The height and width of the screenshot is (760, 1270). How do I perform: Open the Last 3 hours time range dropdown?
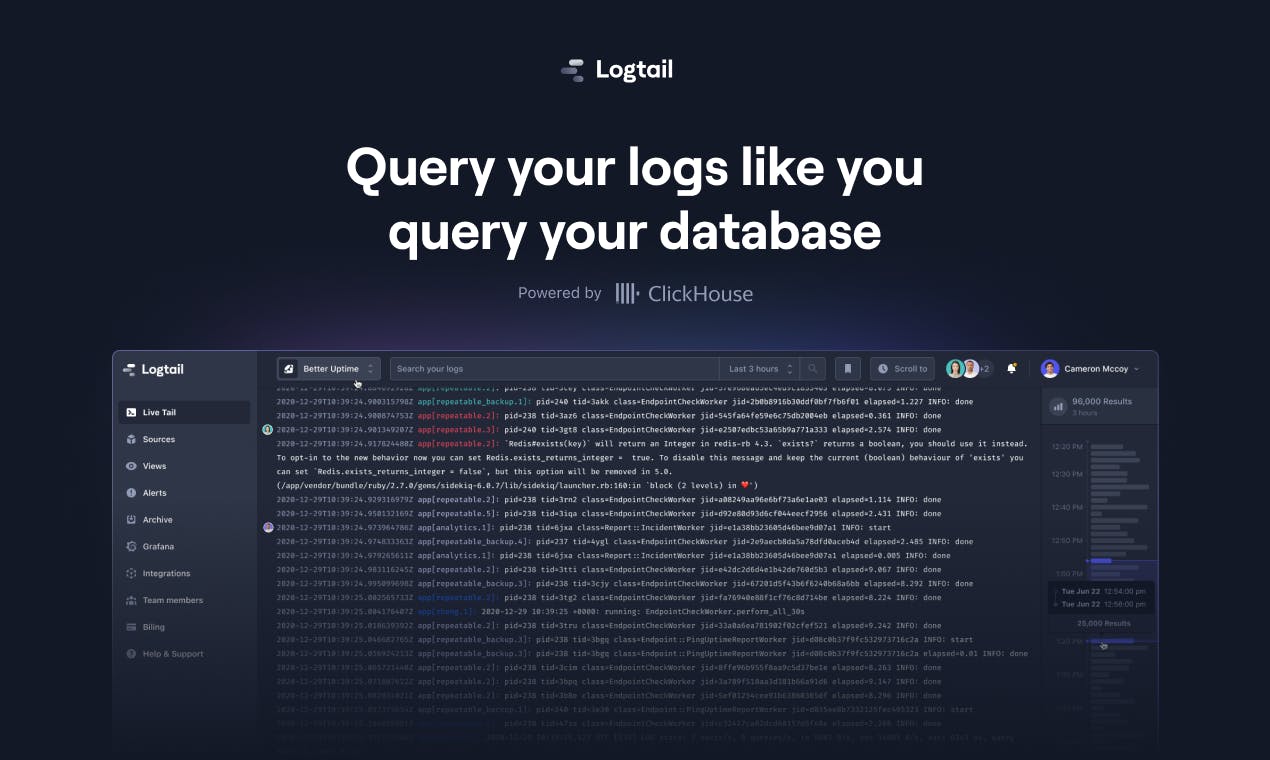pyautogui.click(x=760, y=369)
